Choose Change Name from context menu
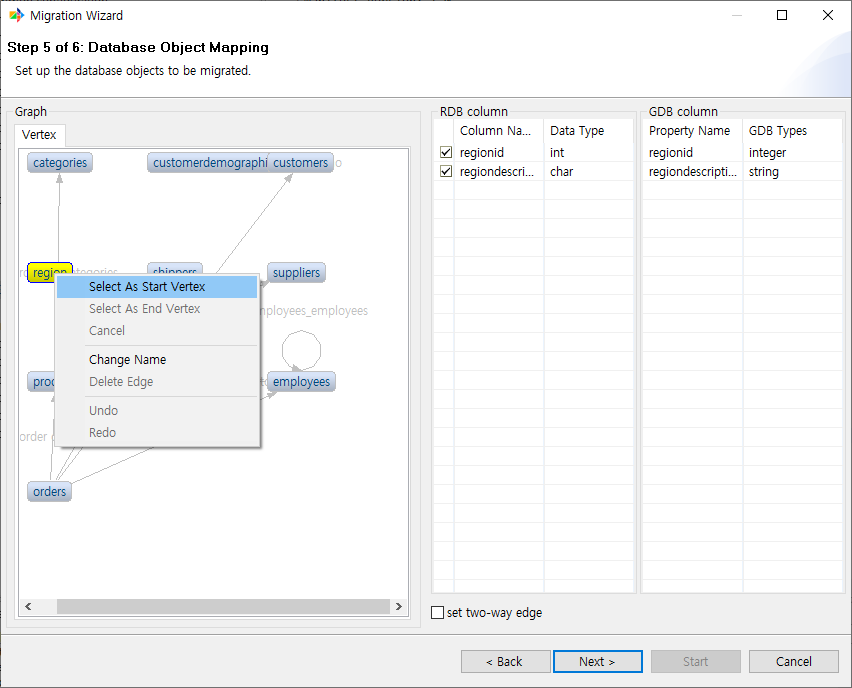Image resolution: width=852 pixels, height=688 pixels. (x=127, y=360)
